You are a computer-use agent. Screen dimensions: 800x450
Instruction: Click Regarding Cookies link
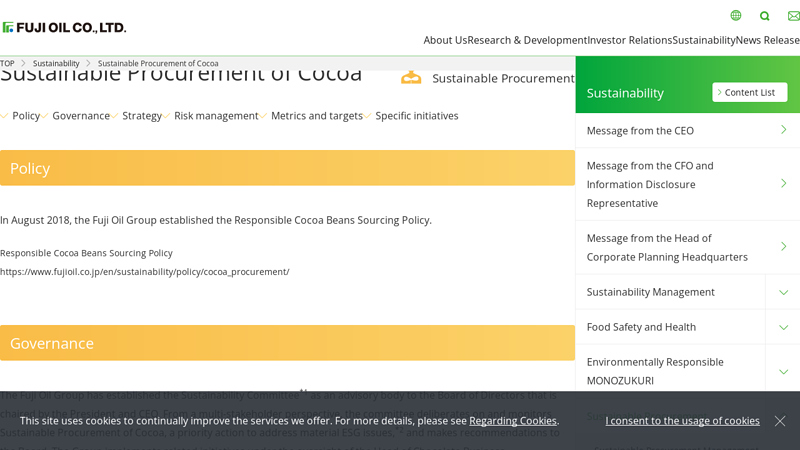tap(513, 421)
